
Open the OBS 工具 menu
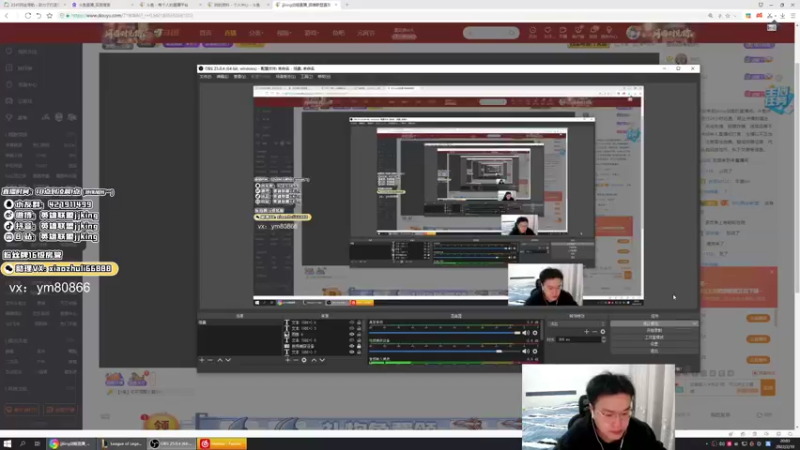(x=306, y=77)
